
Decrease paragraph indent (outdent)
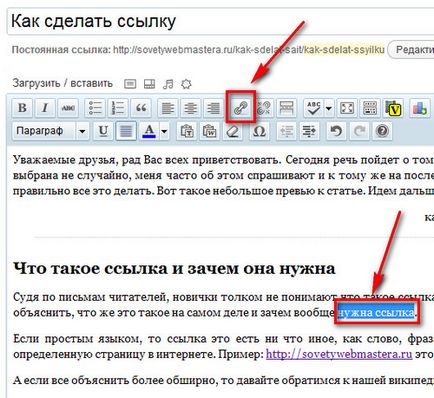coord(286,131)
